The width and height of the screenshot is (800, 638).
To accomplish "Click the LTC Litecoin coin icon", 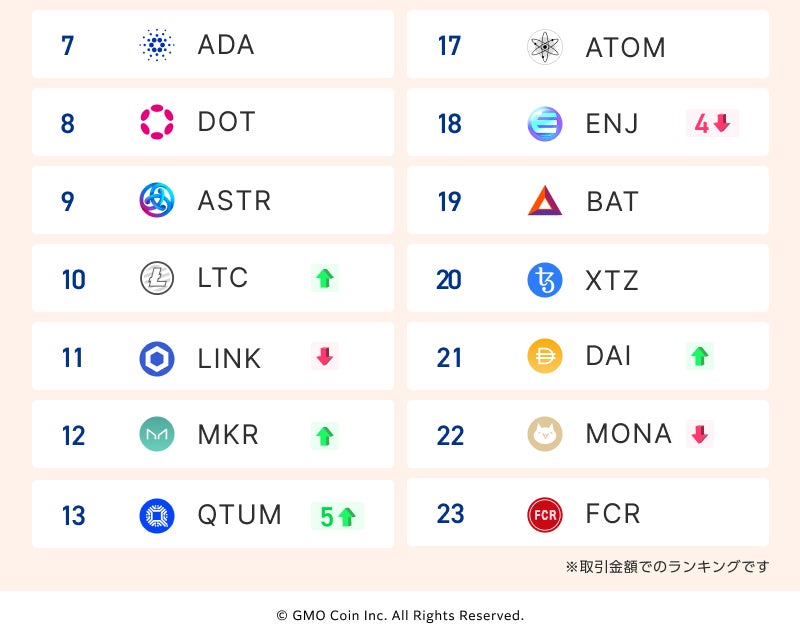I will click(x=157, y=278).
